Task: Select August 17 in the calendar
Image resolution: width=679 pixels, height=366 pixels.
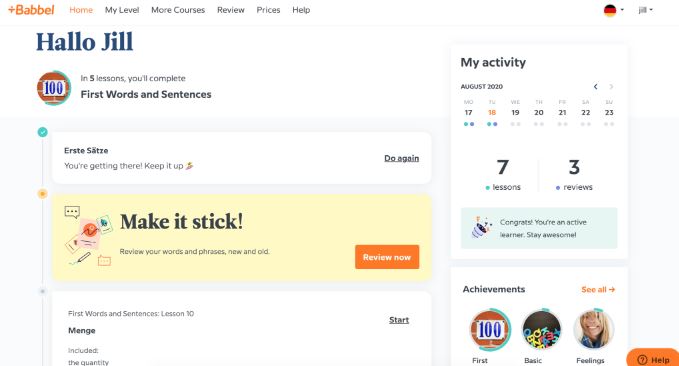Action: tap(469, 113)
